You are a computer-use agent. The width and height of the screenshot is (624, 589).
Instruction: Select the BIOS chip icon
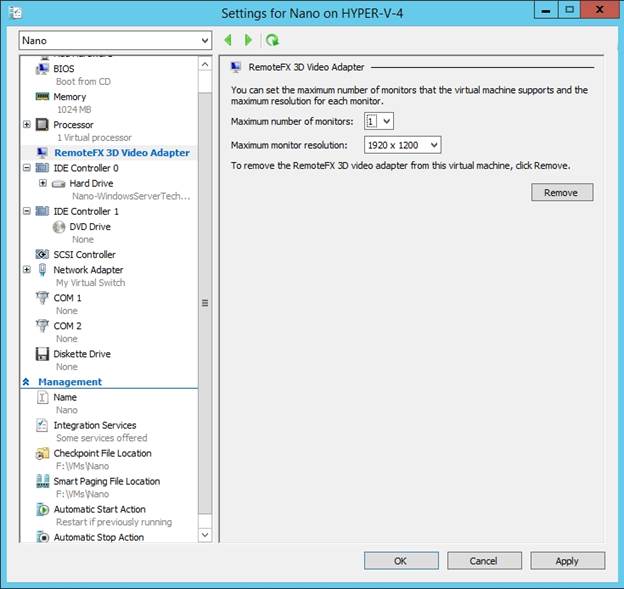coord(42,69)
